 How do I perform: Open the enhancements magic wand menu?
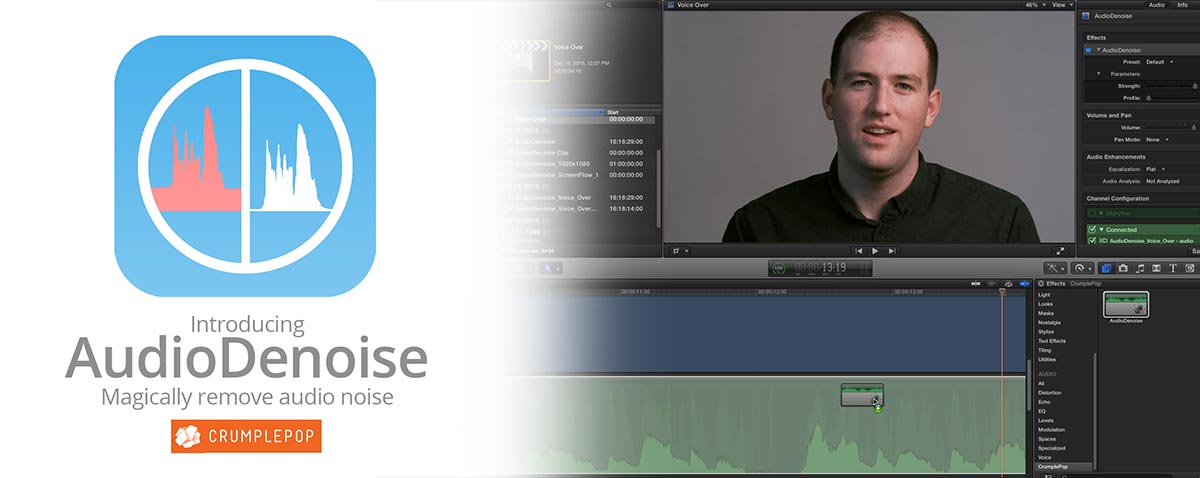(1055, 268)
